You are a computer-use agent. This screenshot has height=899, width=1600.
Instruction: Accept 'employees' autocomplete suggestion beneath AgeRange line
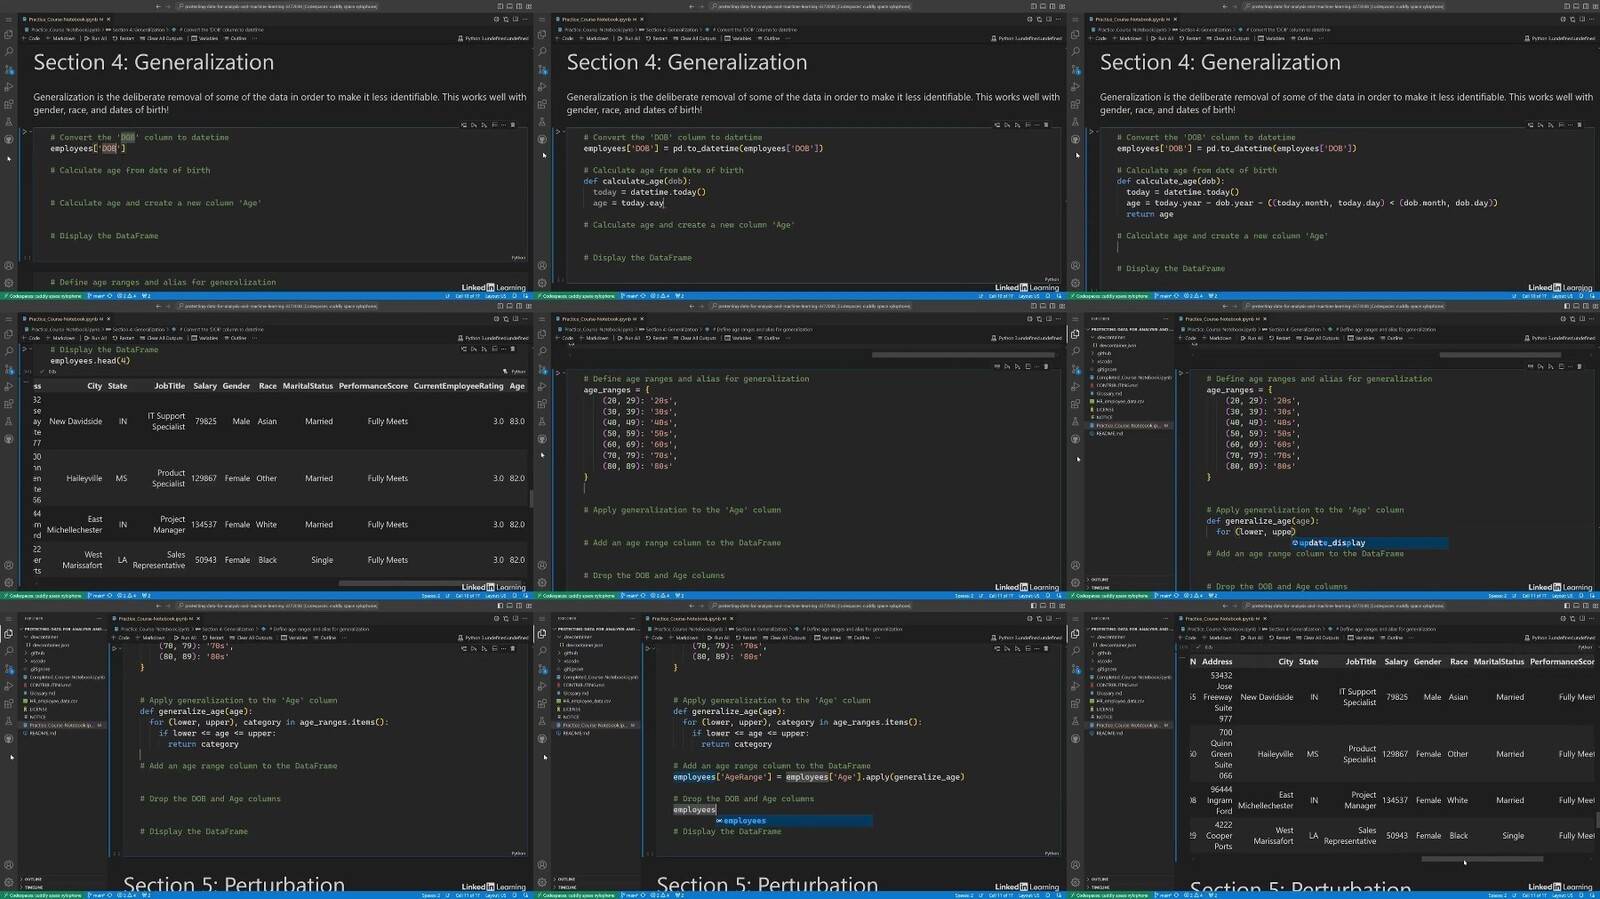click(793, 820)
